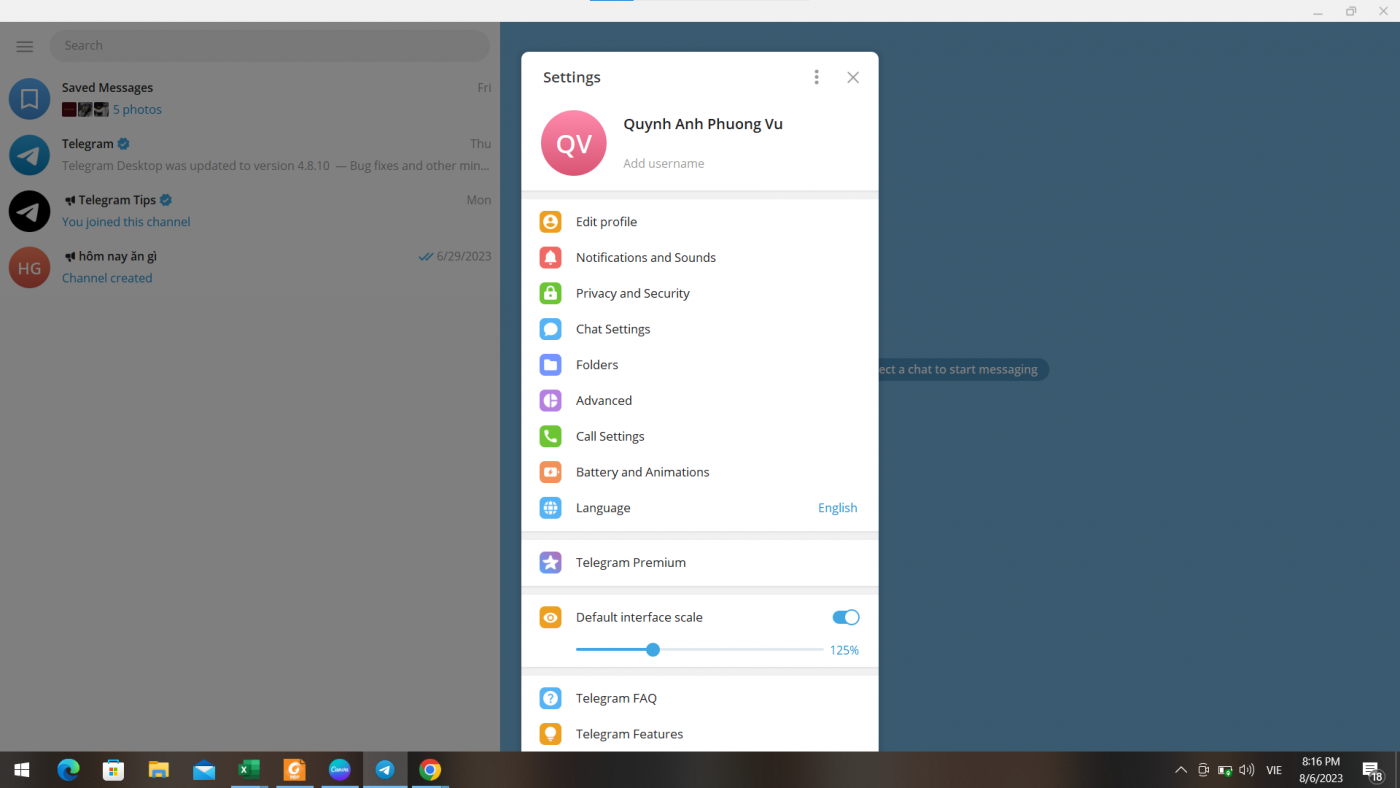
Task: Click the Advanced settings icon
Action: click(x=550, y=400)
